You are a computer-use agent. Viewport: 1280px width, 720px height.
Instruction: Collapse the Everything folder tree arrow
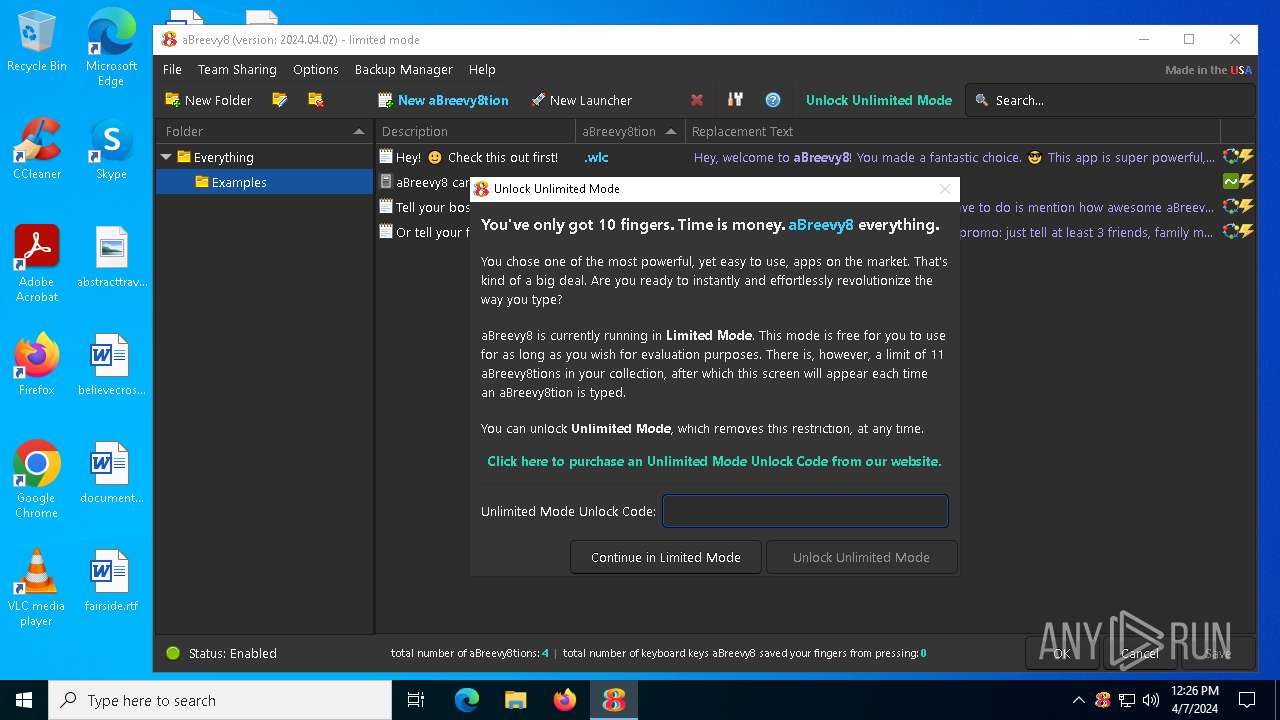(166, 157)
